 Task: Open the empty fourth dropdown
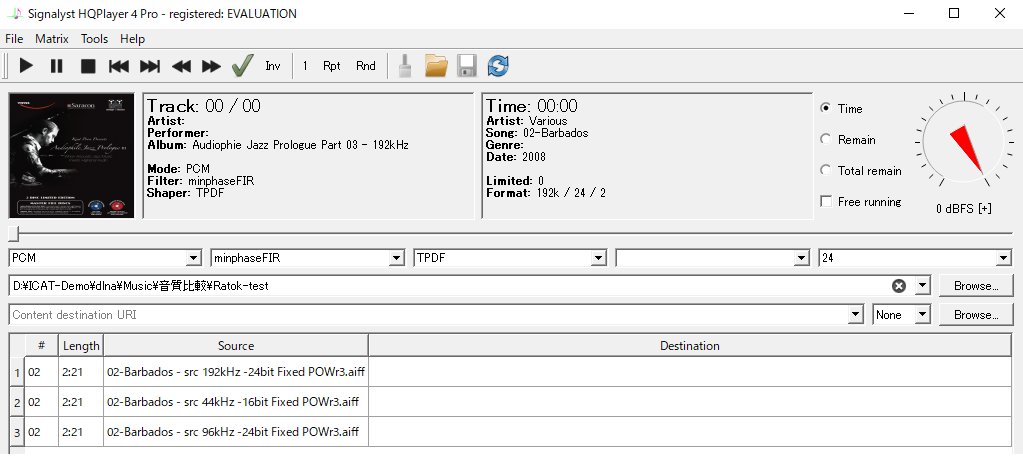(x=712, y=258)
